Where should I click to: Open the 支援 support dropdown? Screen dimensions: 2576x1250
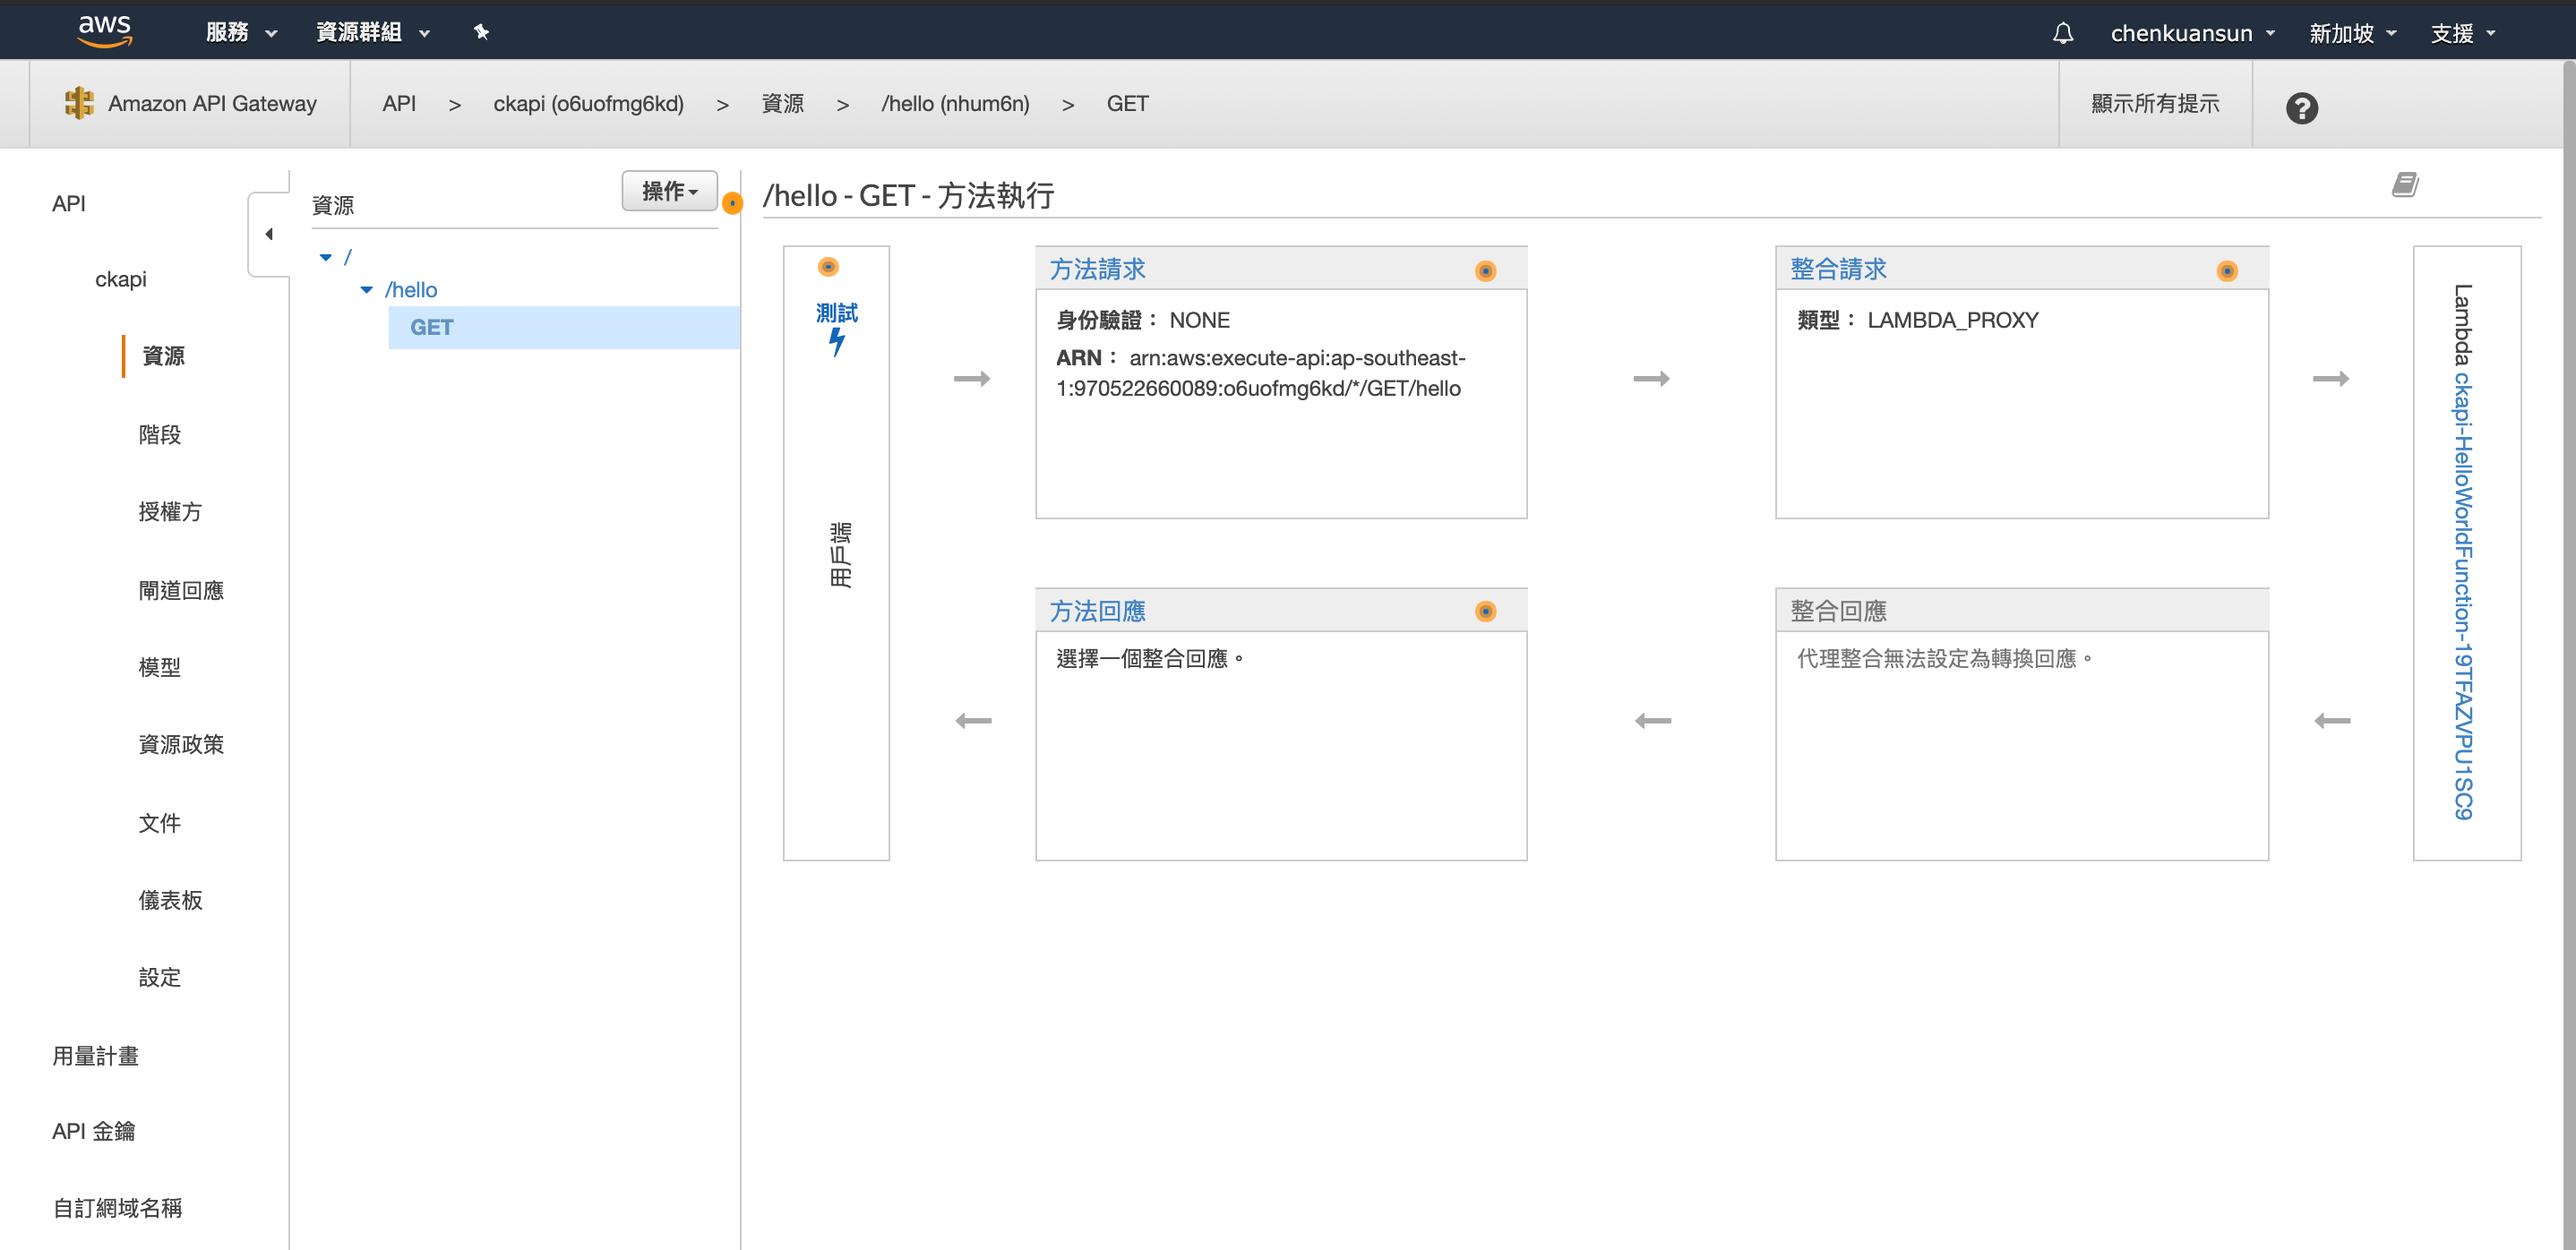coord(2462,33)
